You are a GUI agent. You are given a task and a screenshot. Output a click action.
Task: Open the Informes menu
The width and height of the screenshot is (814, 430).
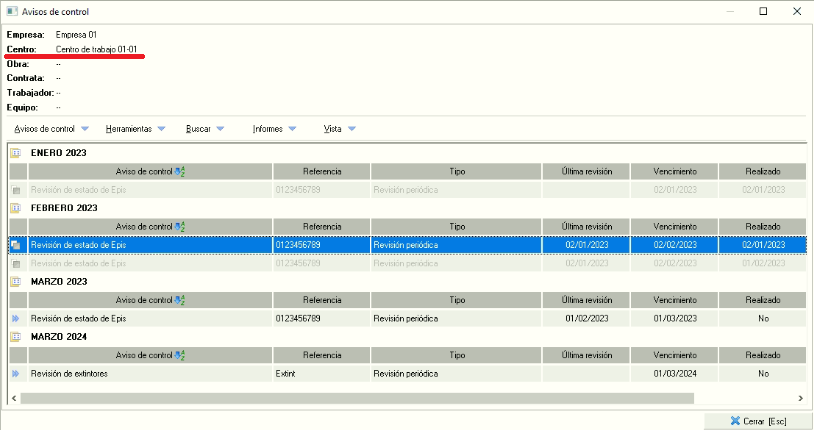tap(275, 129)
